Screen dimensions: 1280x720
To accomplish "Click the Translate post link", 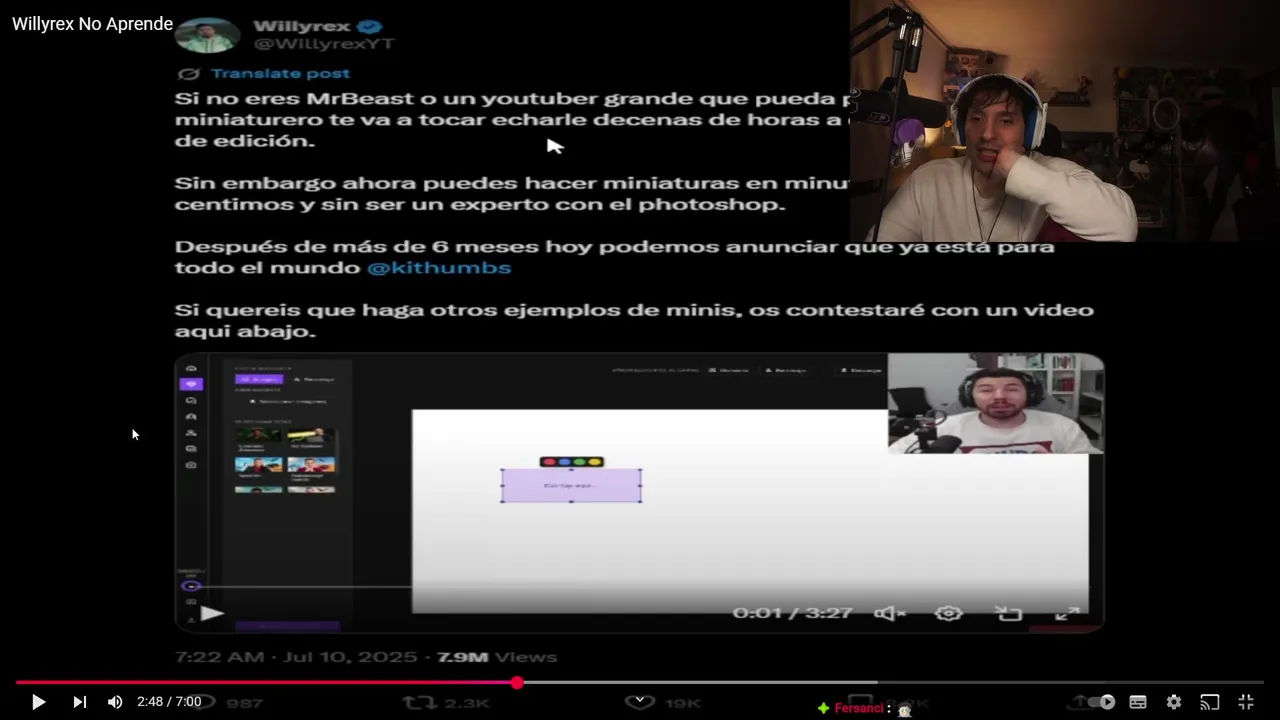I will coord(280,73).
